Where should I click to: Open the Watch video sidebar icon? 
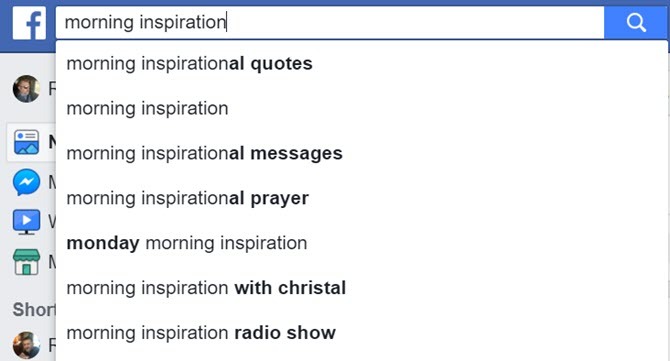26,222
